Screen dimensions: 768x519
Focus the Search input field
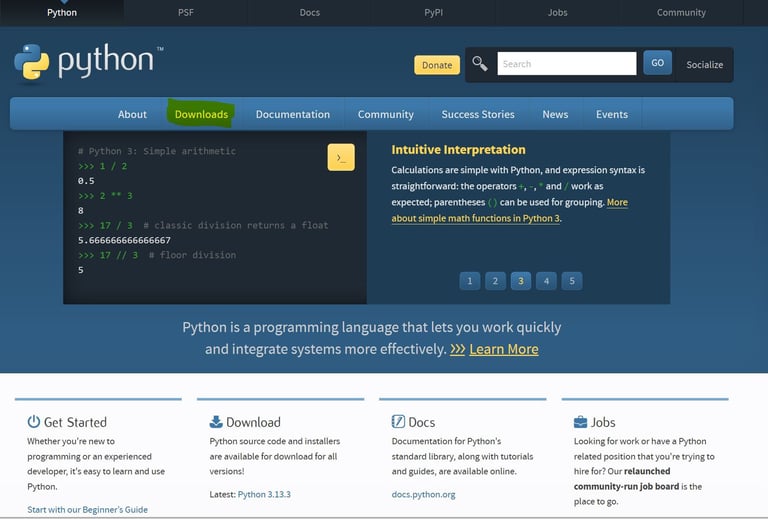click(567, 64)
